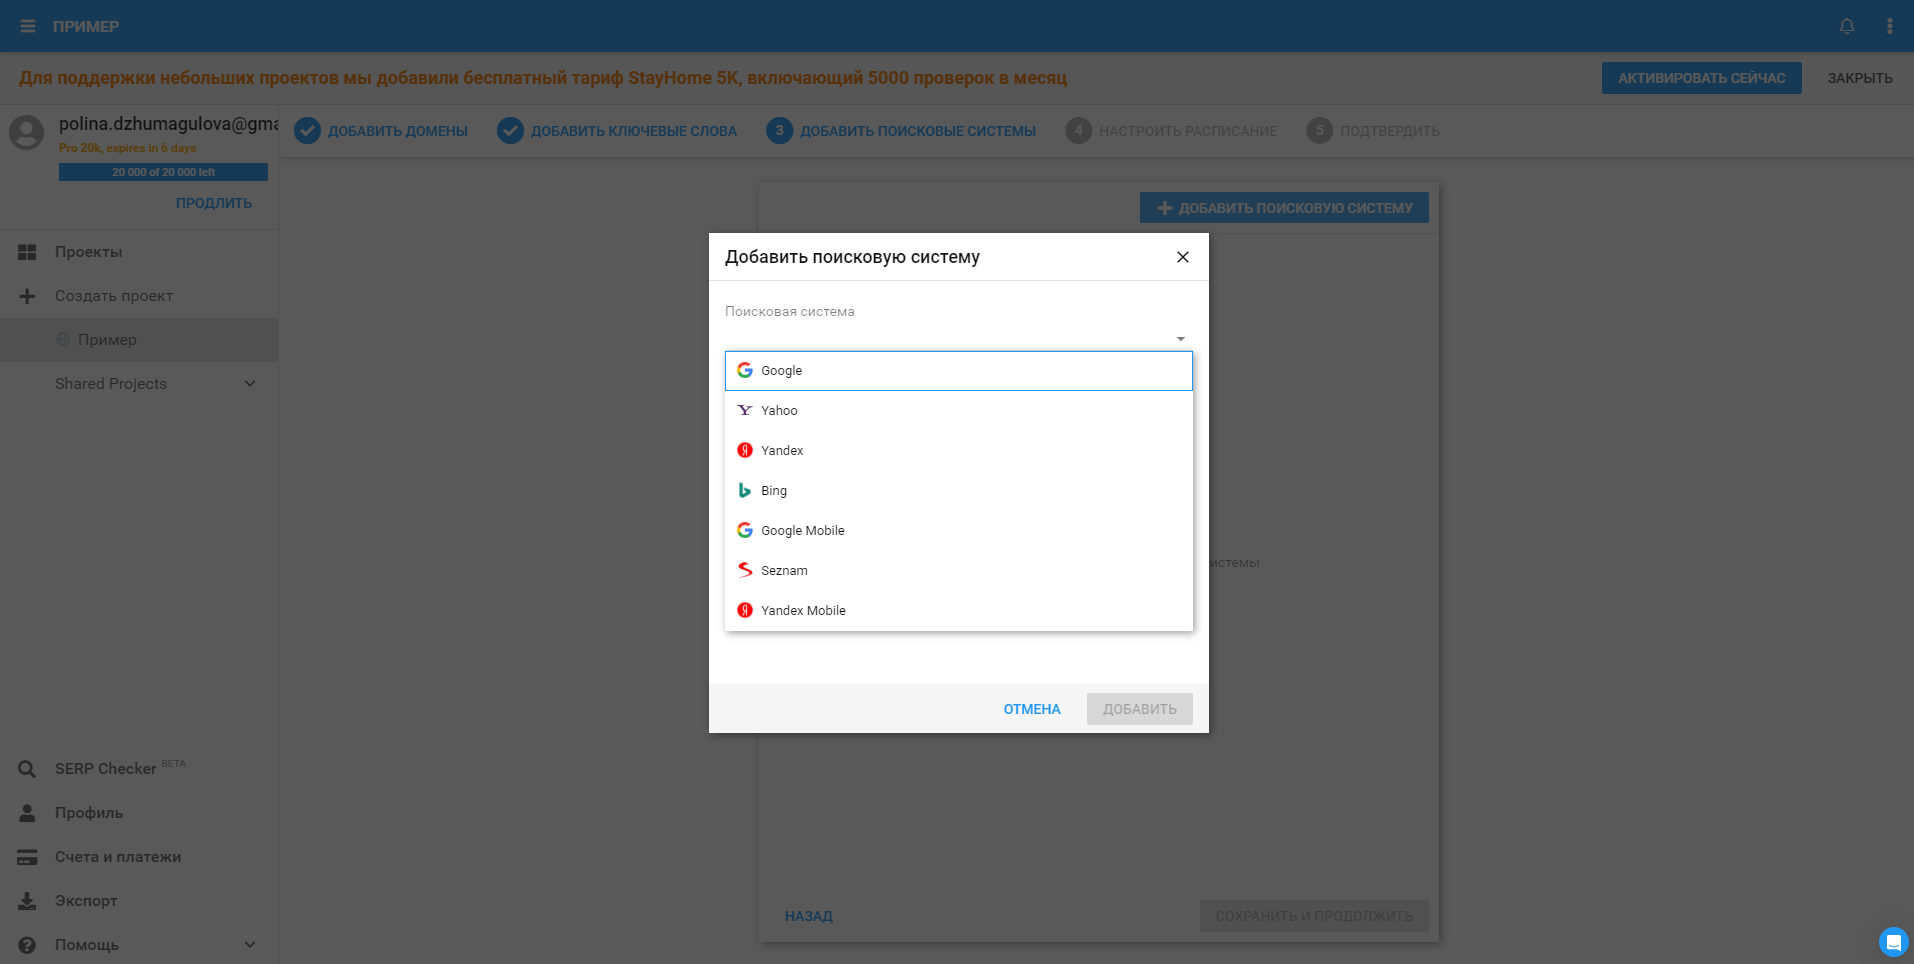The image size is (1914, 964).
Task: Click the Google logo in the list
Action: pos(745,370)
